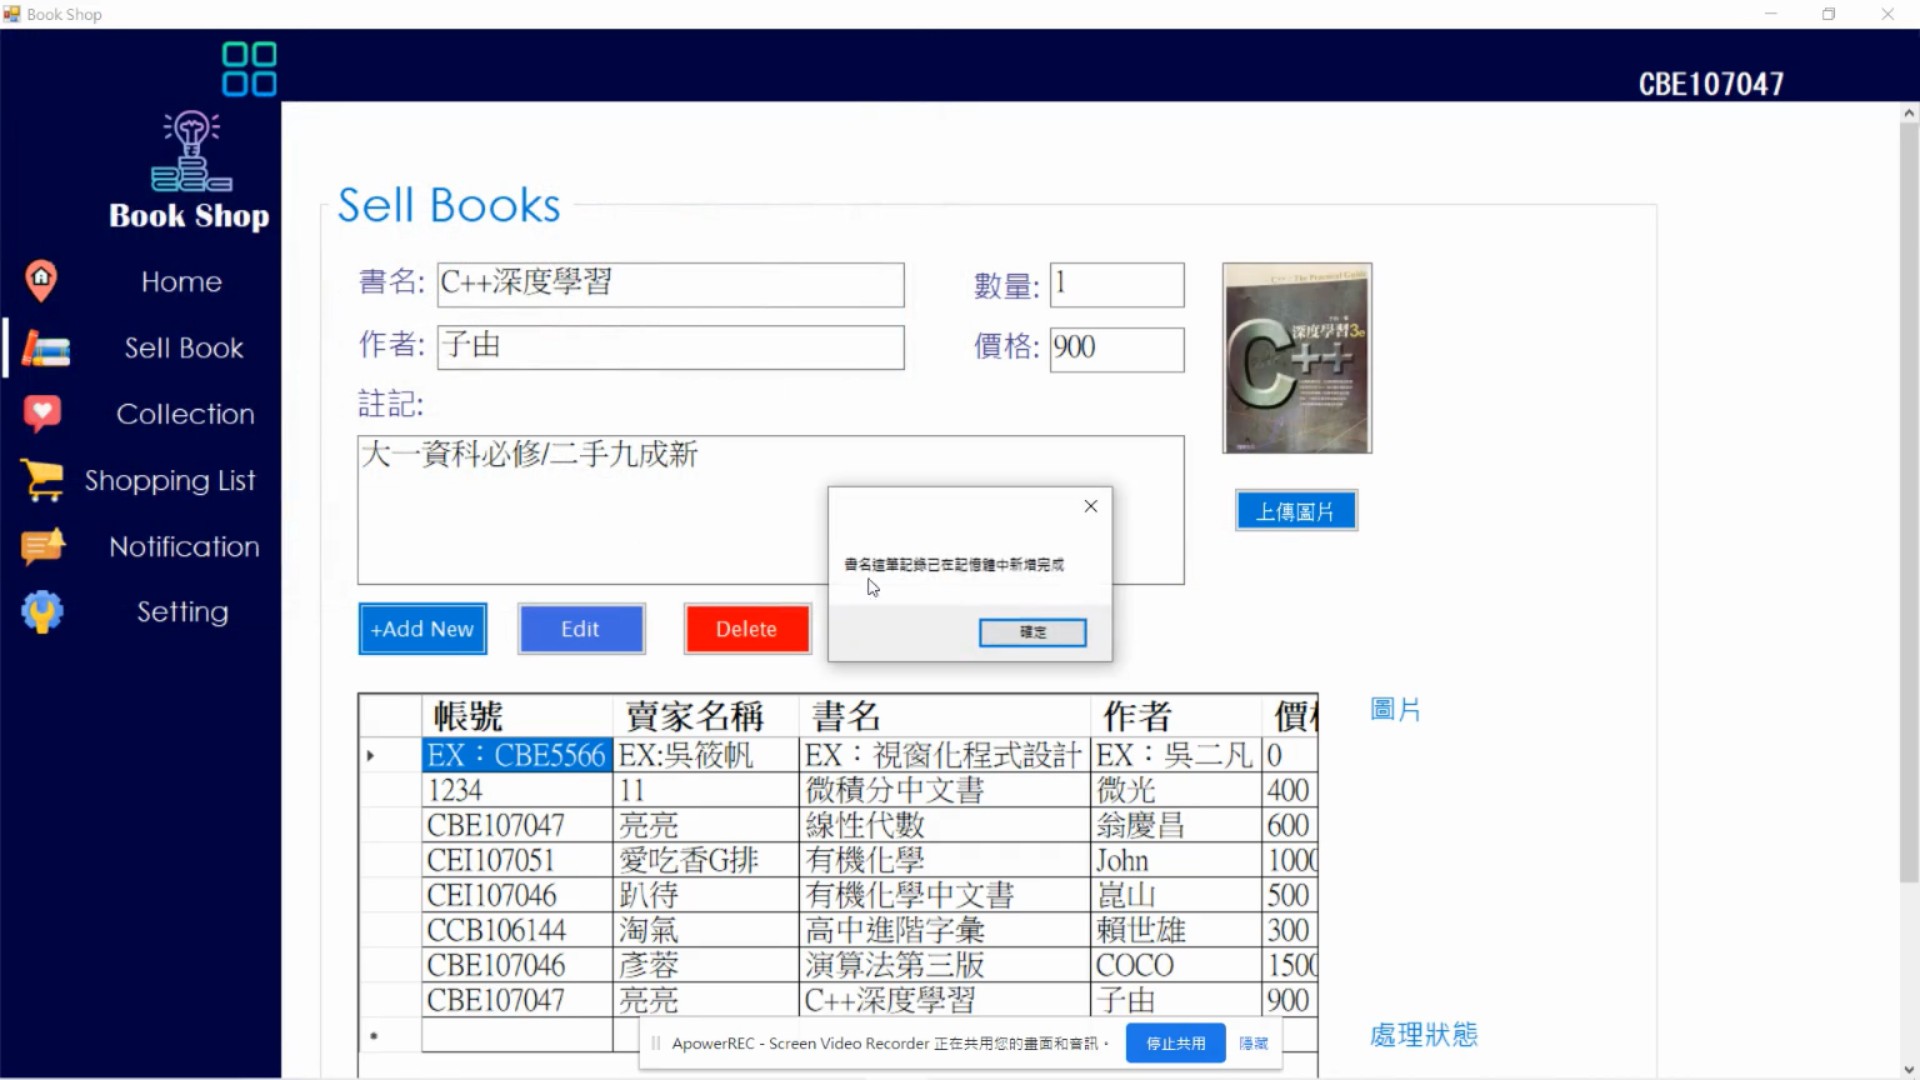Viewport: 1920px width, 1080px height.
Task: Focus the 書名 book title field
Action: (x=670, y=285)
